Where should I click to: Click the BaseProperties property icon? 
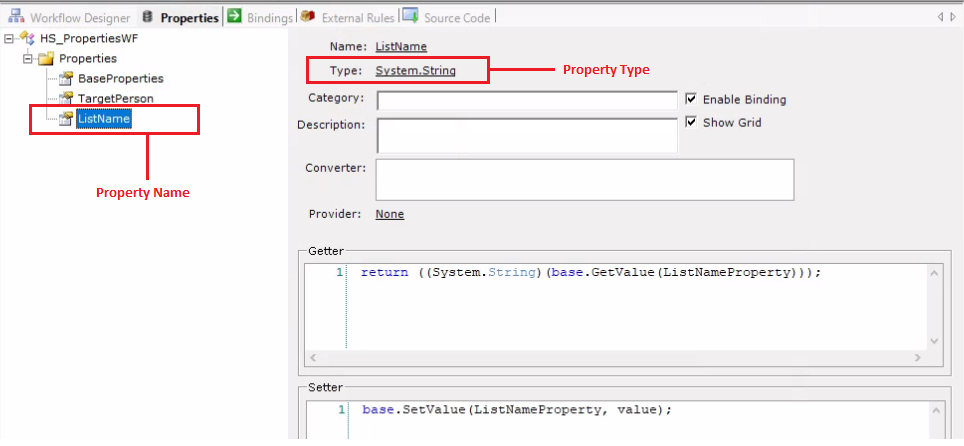click(66, 79)
